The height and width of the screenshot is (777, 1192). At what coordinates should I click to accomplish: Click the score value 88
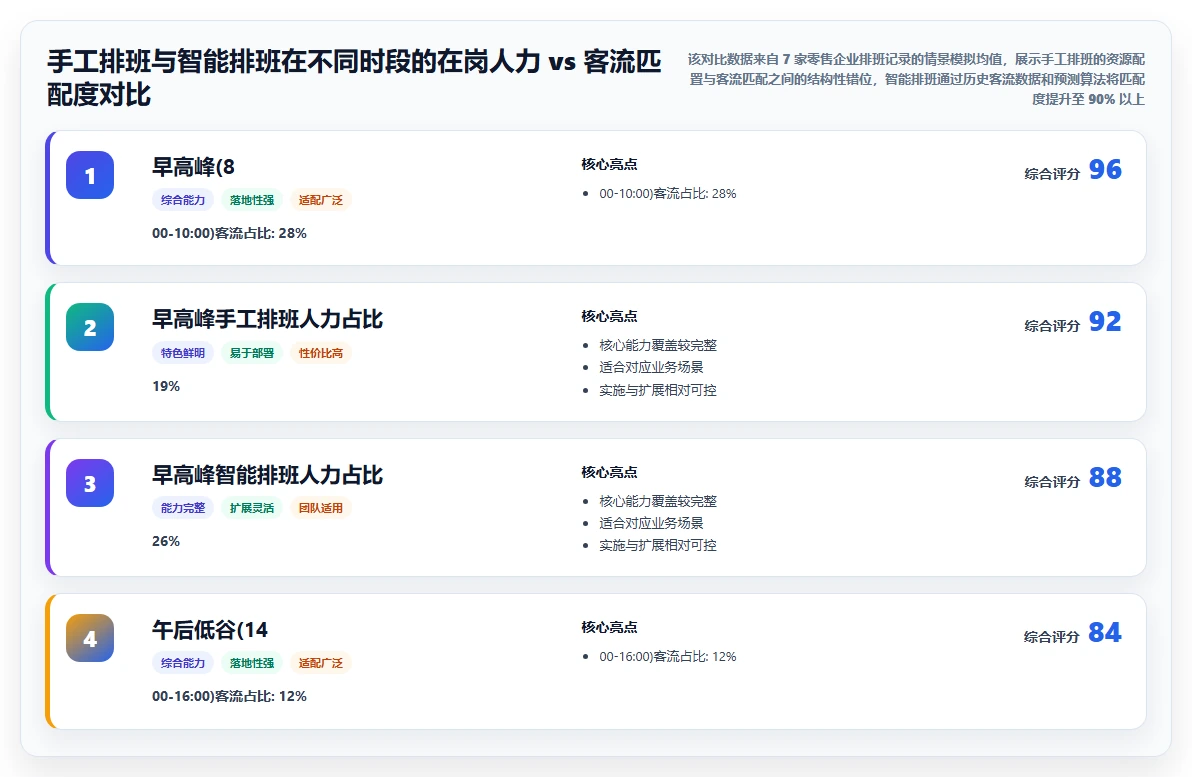(1105, 477)
